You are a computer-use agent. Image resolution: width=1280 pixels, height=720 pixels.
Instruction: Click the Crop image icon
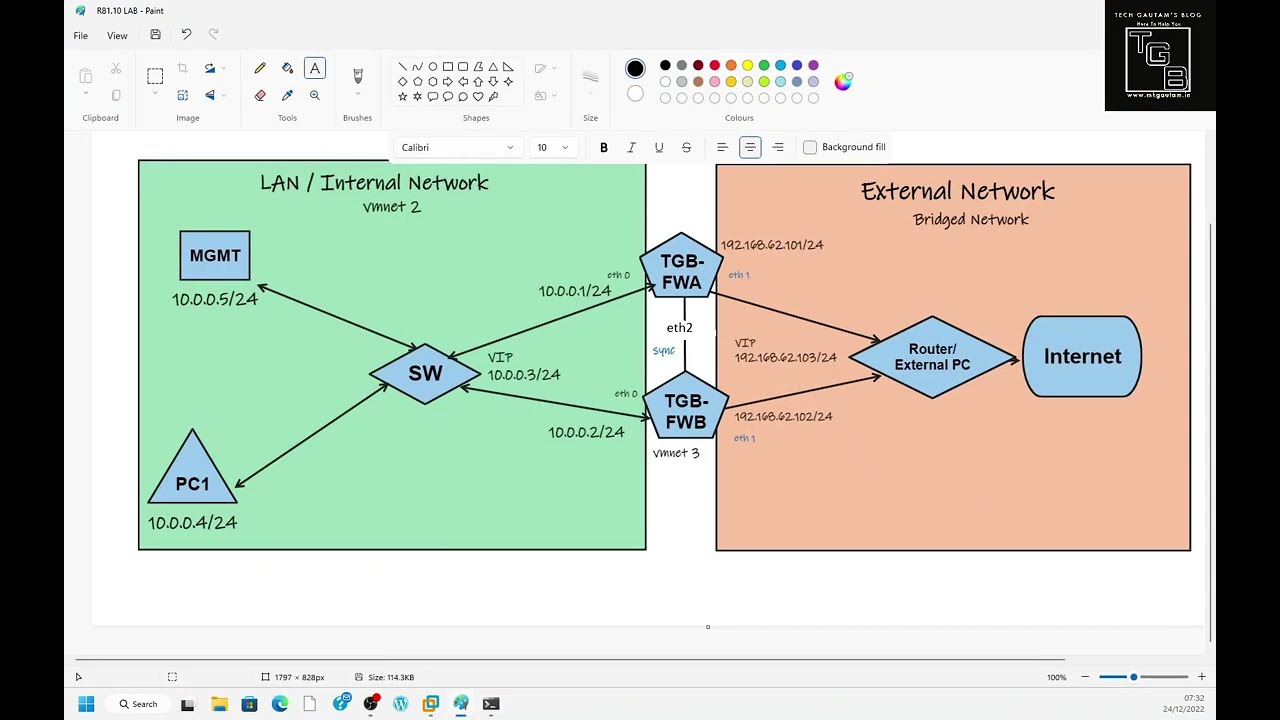(x=182, y=68)
